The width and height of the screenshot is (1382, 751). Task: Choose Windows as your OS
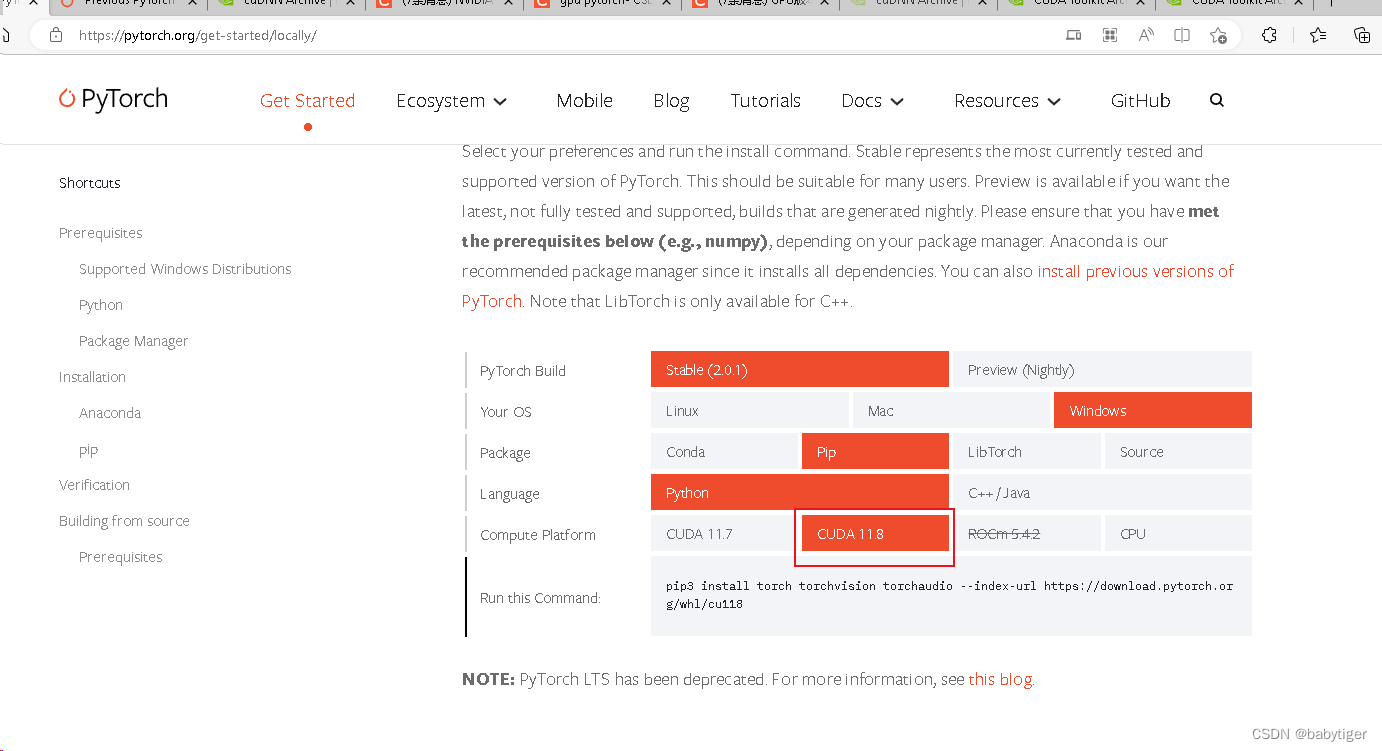(1153, 410)
